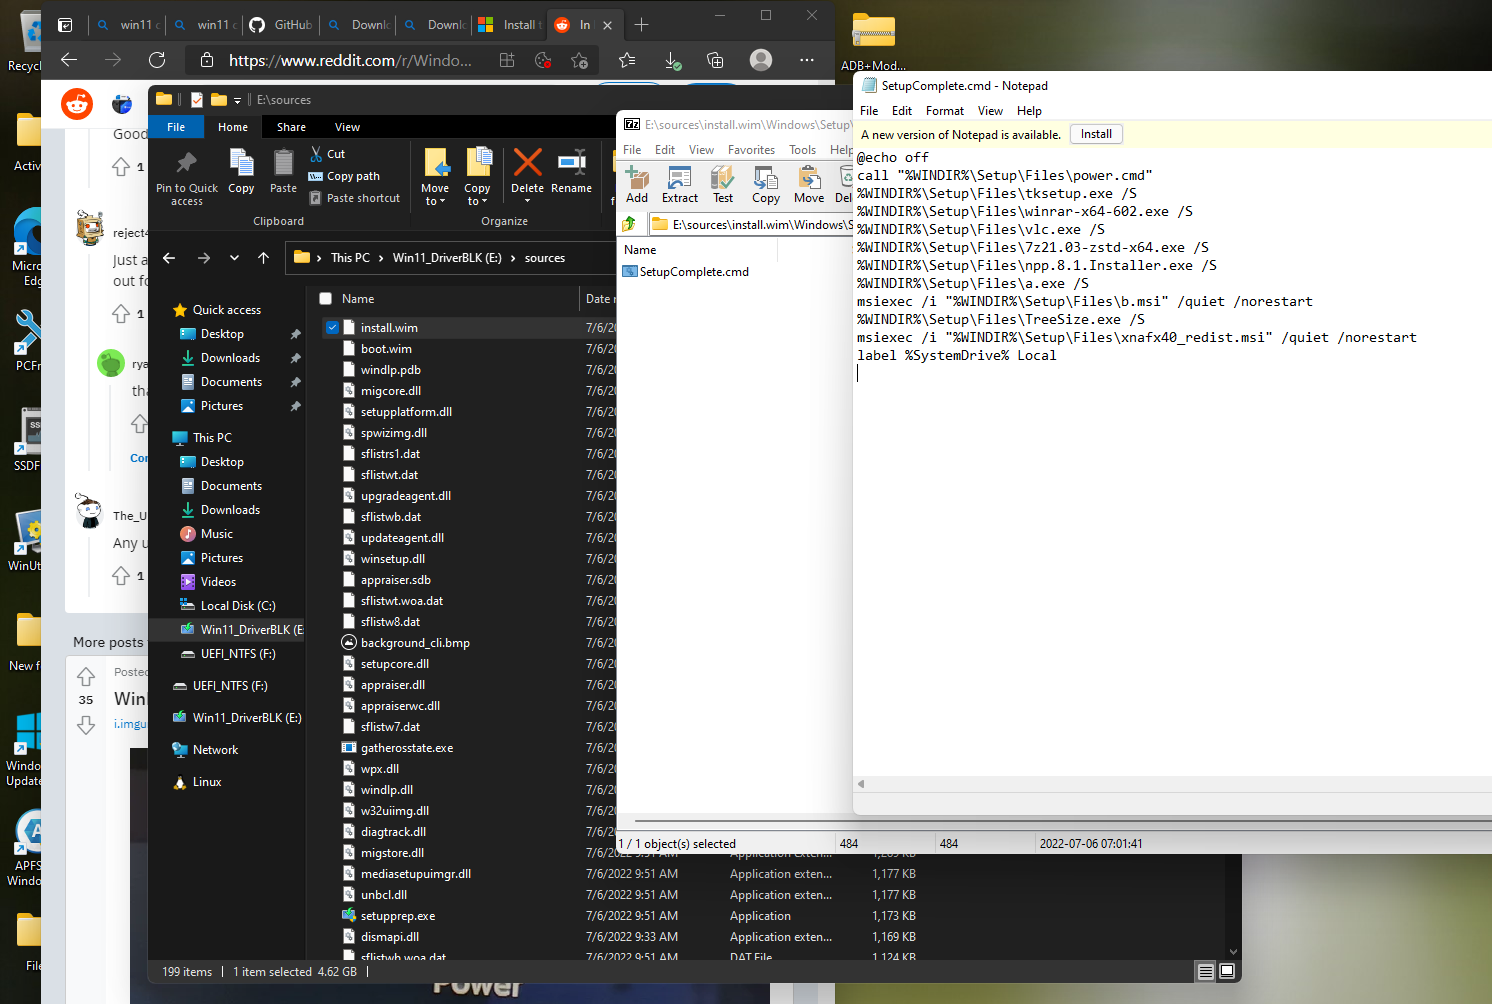
Task: Open the Explorer View tab
Action: click(347, 127)
